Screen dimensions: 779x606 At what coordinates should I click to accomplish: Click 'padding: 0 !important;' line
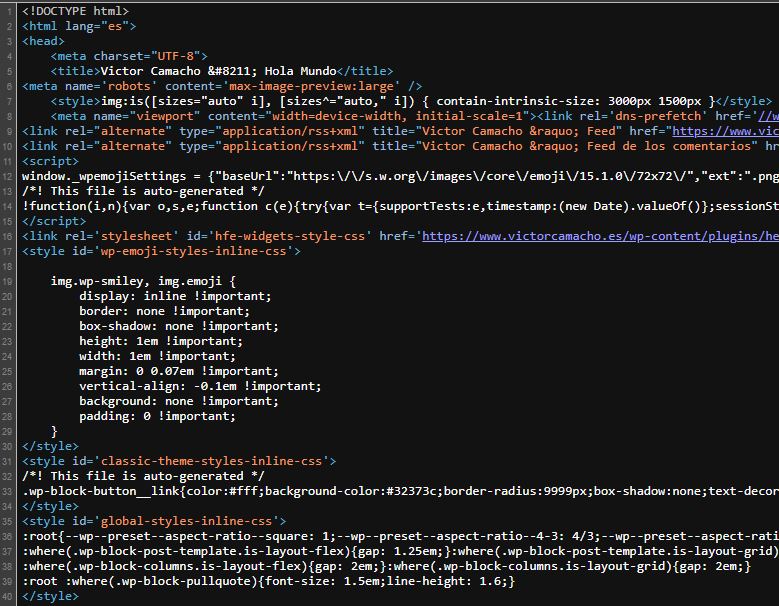pos(157,416)
